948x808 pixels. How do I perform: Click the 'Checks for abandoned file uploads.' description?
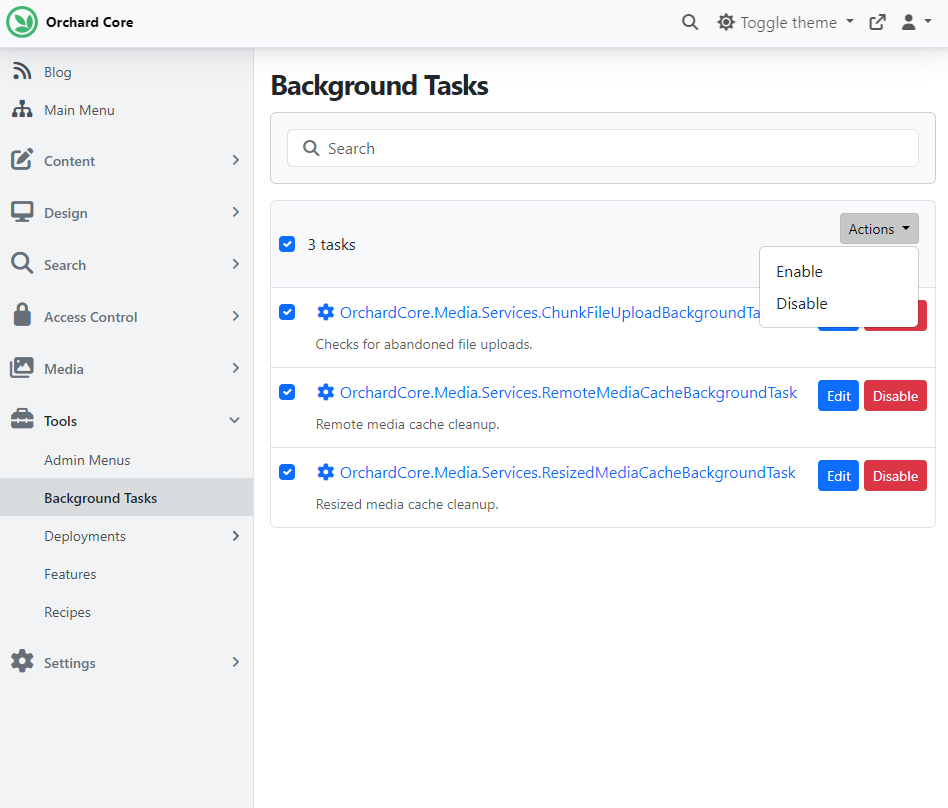point(424,344)
